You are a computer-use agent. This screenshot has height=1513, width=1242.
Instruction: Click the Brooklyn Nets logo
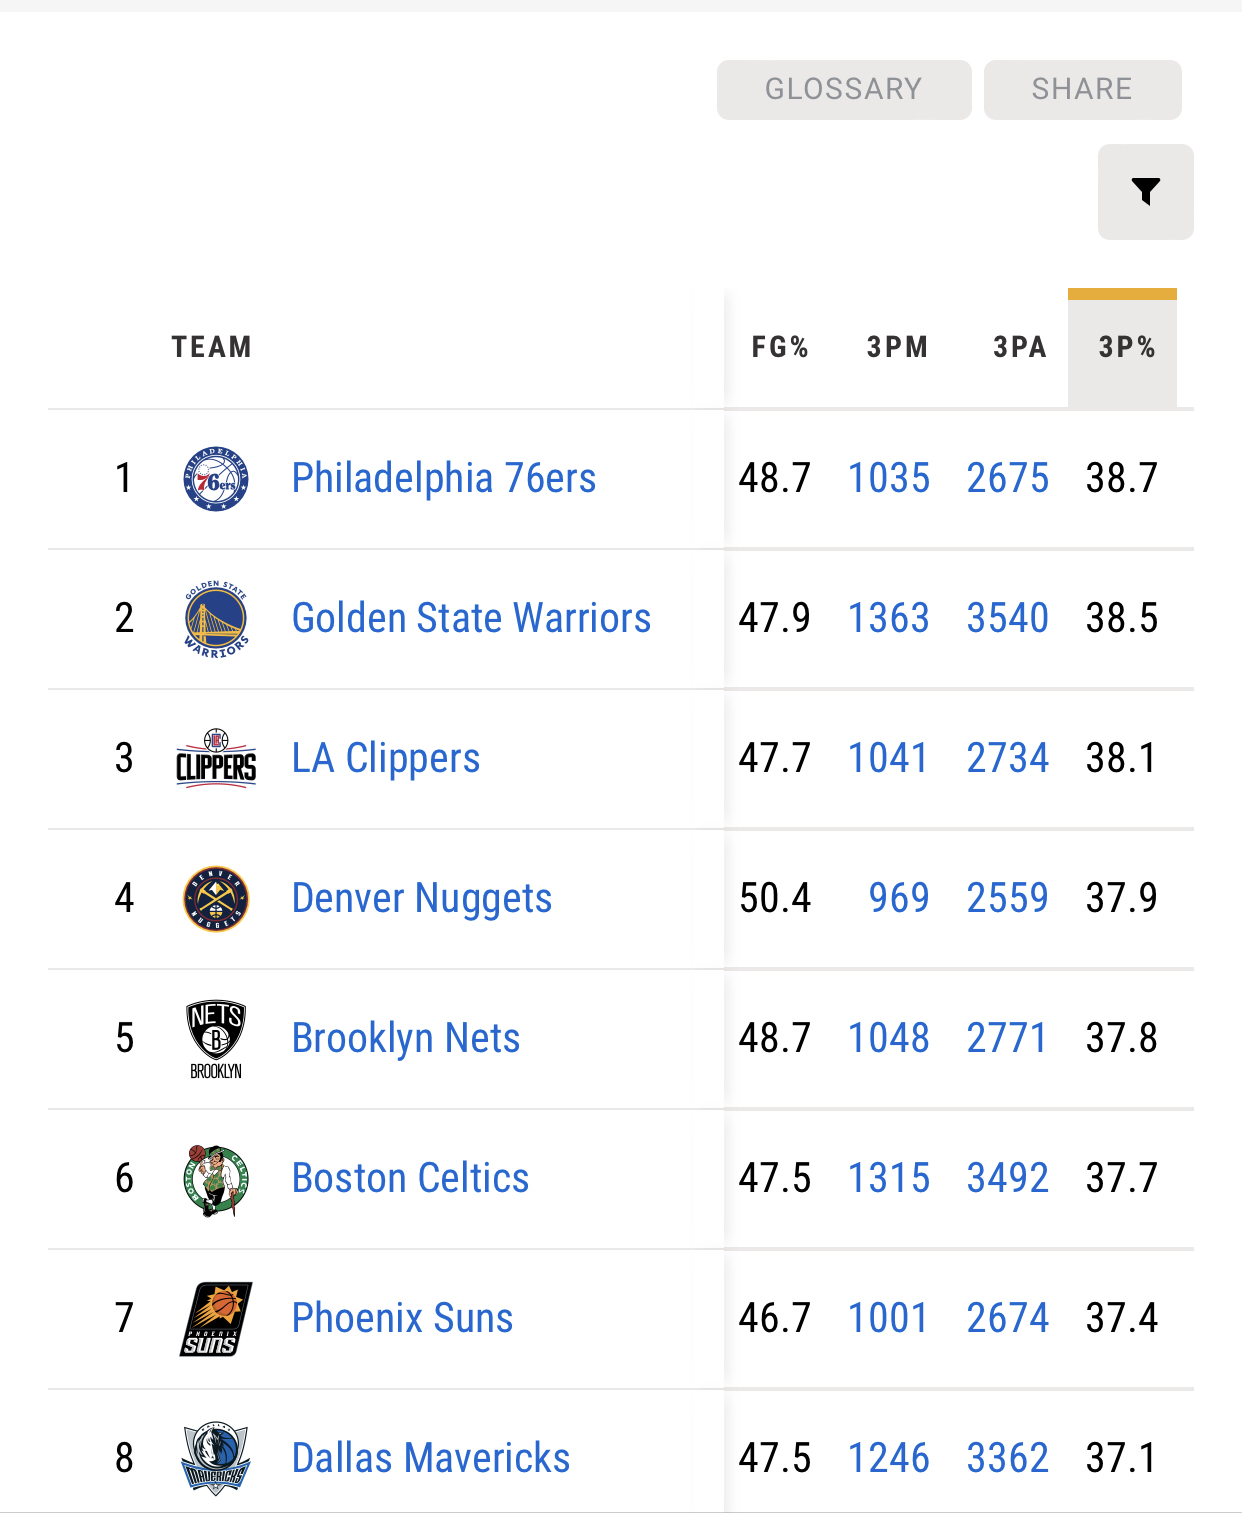(x=216, y=1039)
